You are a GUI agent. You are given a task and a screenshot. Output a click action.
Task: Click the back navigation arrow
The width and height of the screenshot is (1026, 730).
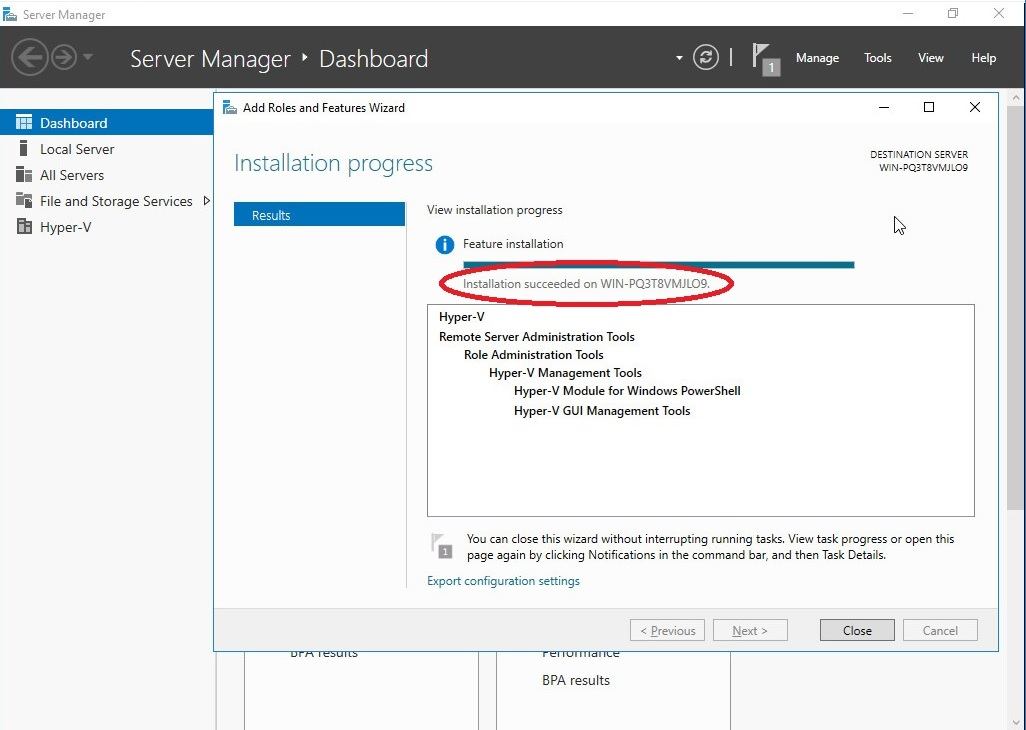pyautogui.click(x=29, y=58)
